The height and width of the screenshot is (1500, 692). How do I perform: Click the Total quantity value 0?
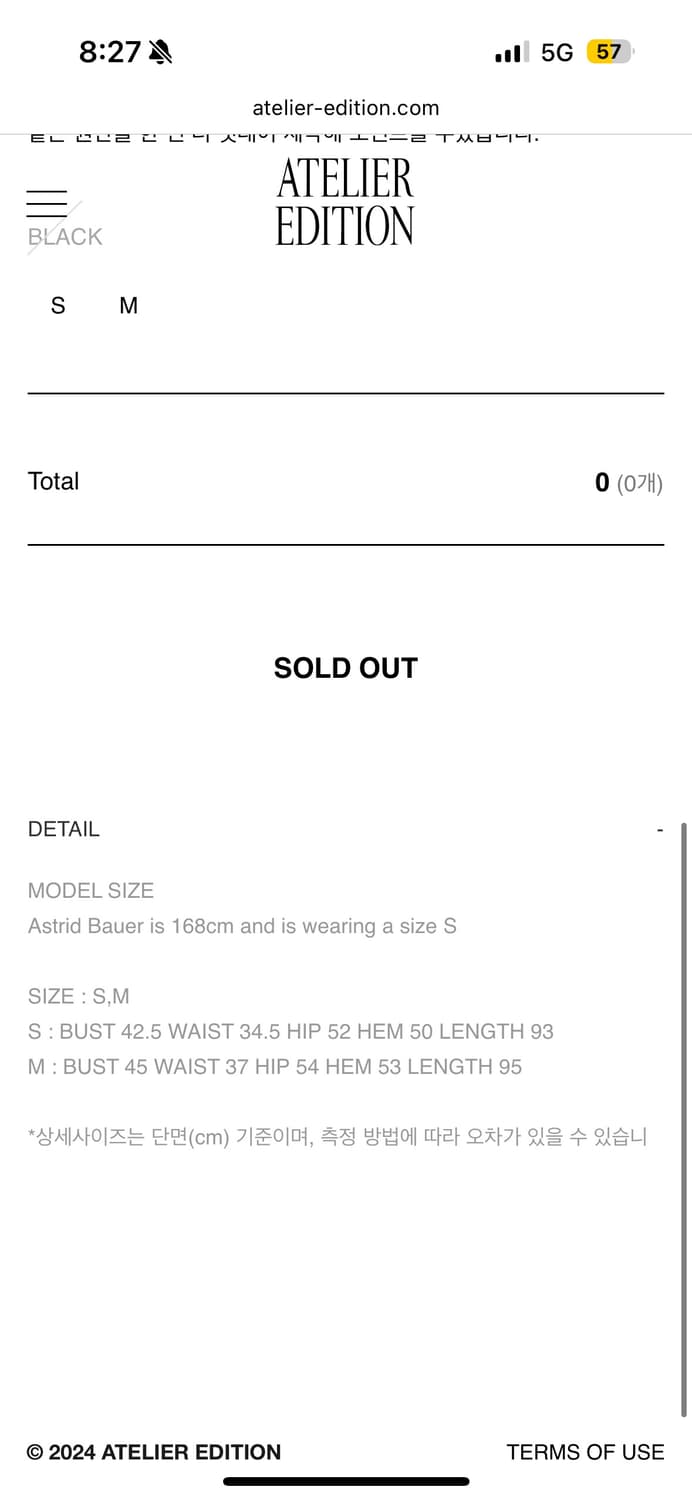pyautogui.click(x=602, y=483)
